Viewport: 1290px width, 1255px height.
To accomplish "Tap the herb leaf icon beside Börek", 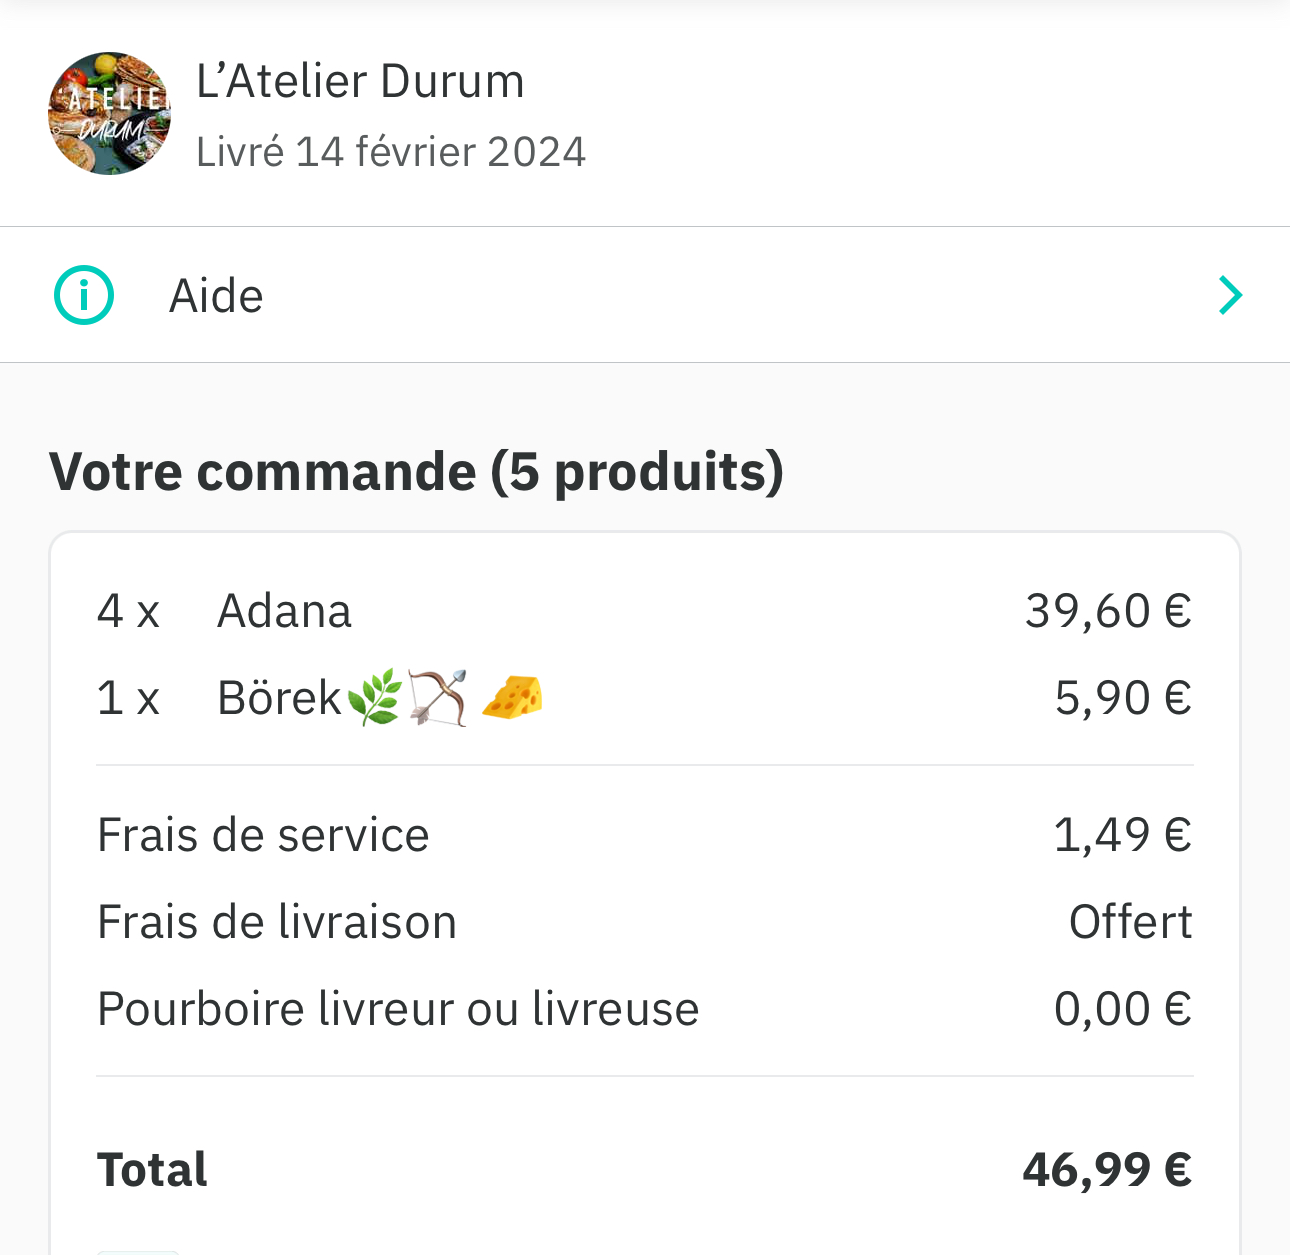I will coord(375,698).
